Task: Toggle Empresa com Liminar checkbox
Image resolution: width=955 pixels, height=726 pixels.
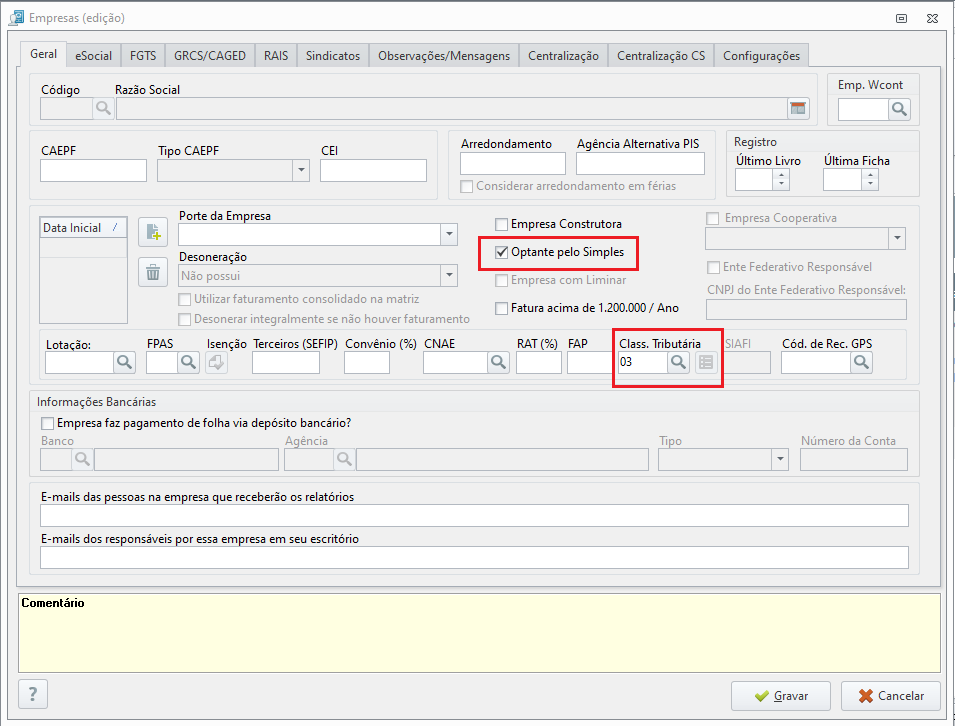Action: [501, 280]
